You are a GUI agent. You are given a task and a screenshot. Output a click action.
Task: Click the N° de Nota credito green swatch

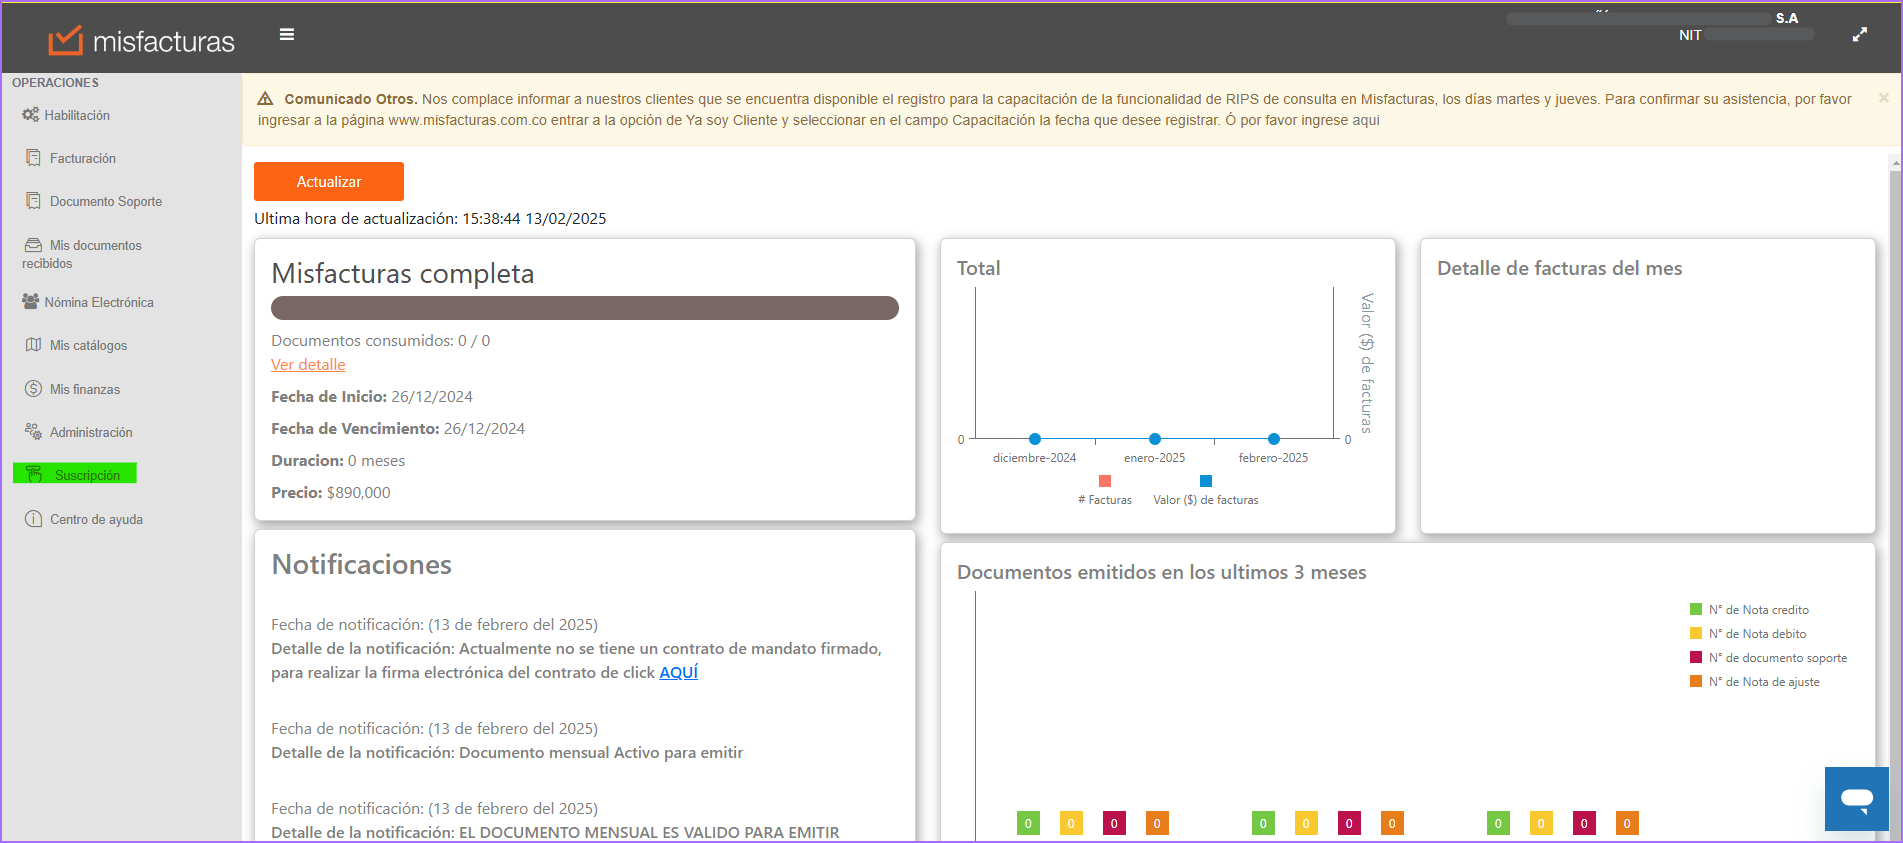point(1696,609)
